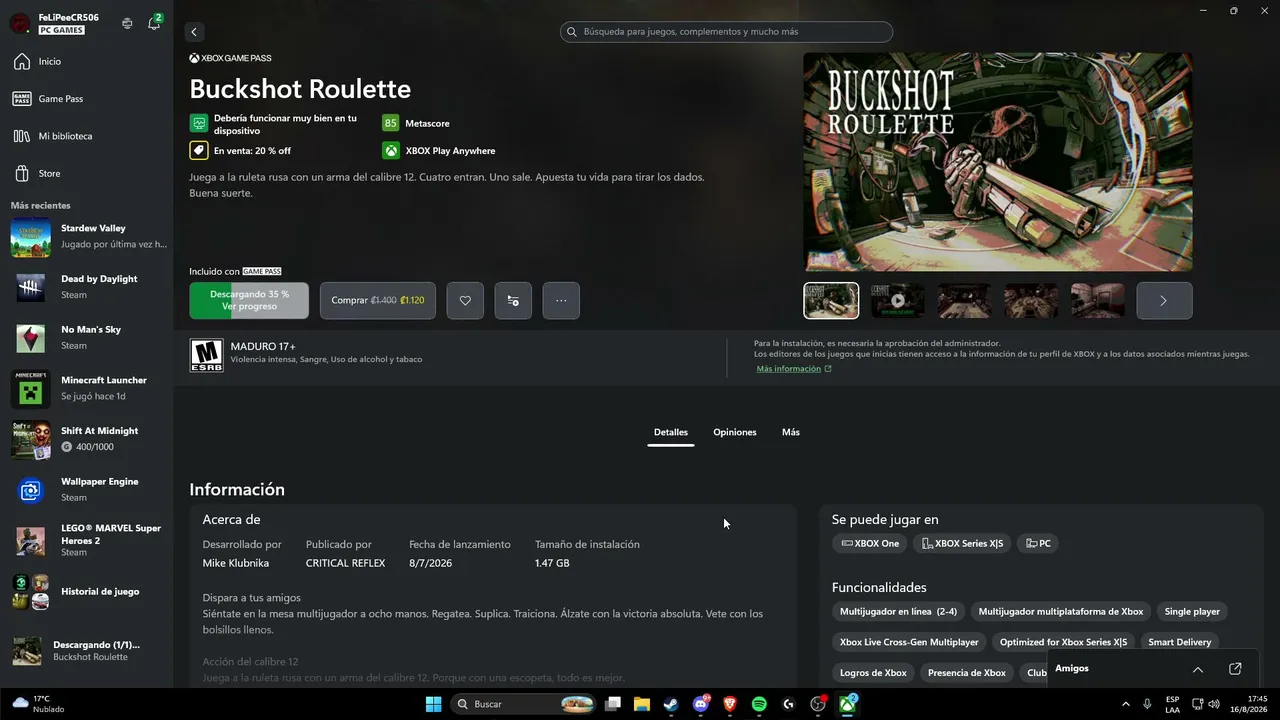The height and width of the screenshot is (720, 1280).
Task: Open No Man's Sky from recent list
Action: point(87,338)
